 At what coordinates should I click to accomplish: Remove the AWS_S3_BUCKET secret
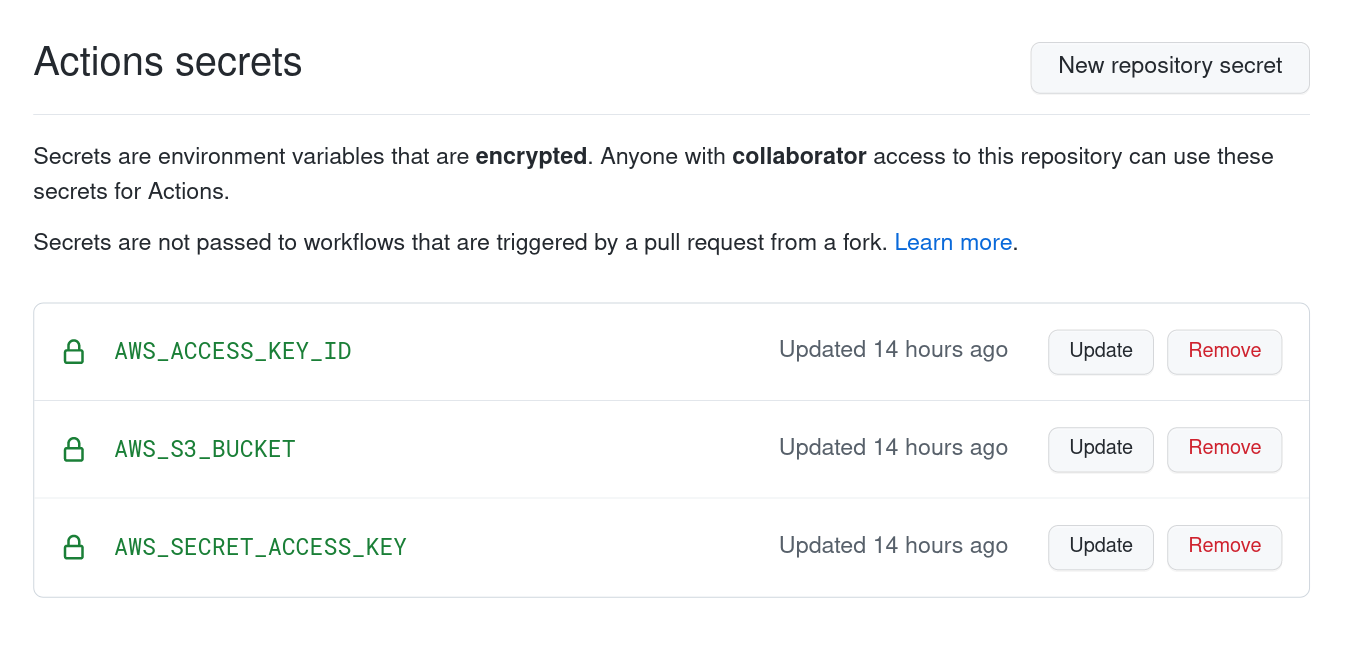(1224, 449)
